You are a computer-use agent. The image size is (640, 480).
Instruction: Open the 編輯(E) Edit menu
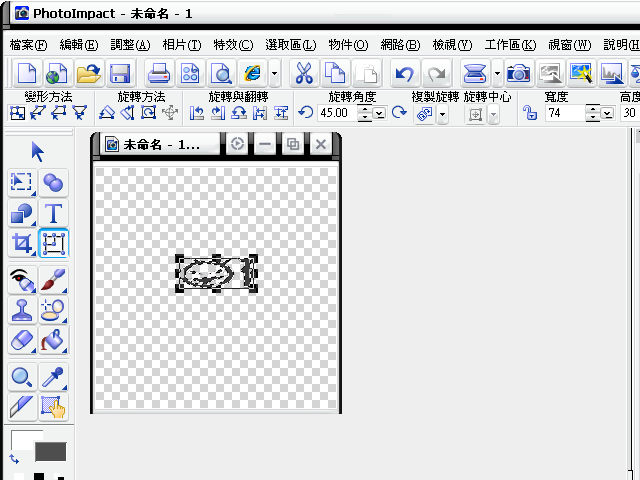point(79,44)
